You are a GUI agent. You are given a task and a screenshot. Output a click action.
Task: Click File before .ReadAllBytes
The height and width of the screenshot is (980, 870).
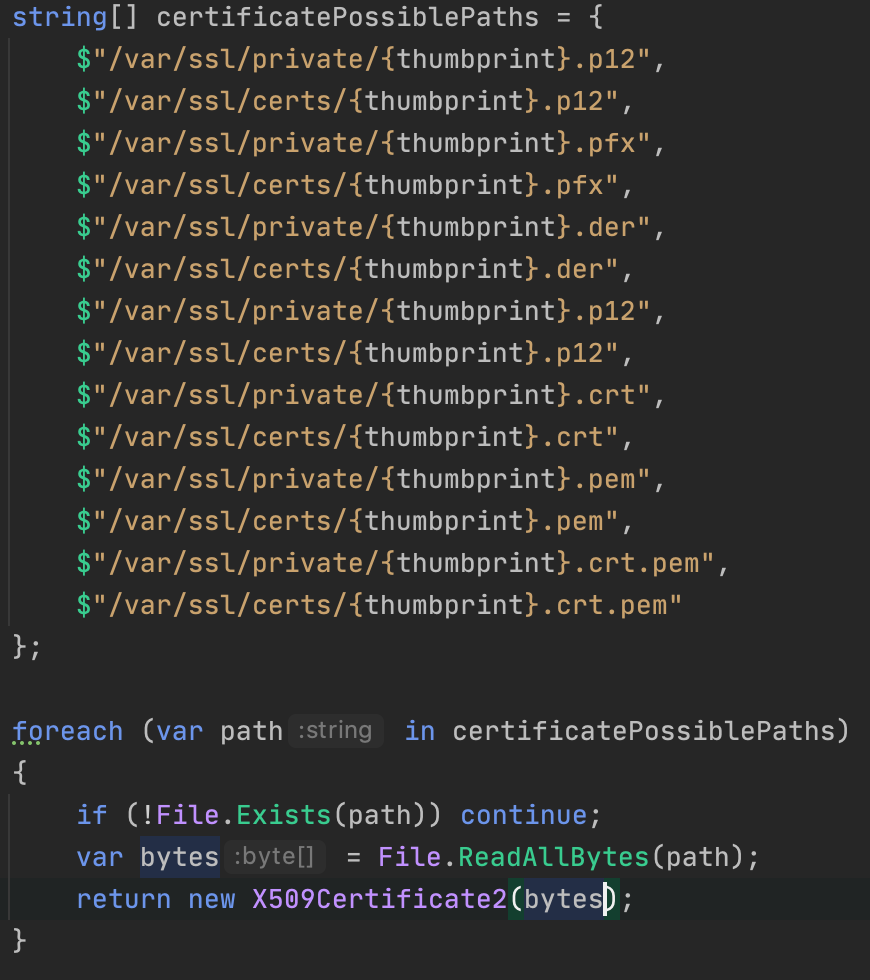(410, 857)
